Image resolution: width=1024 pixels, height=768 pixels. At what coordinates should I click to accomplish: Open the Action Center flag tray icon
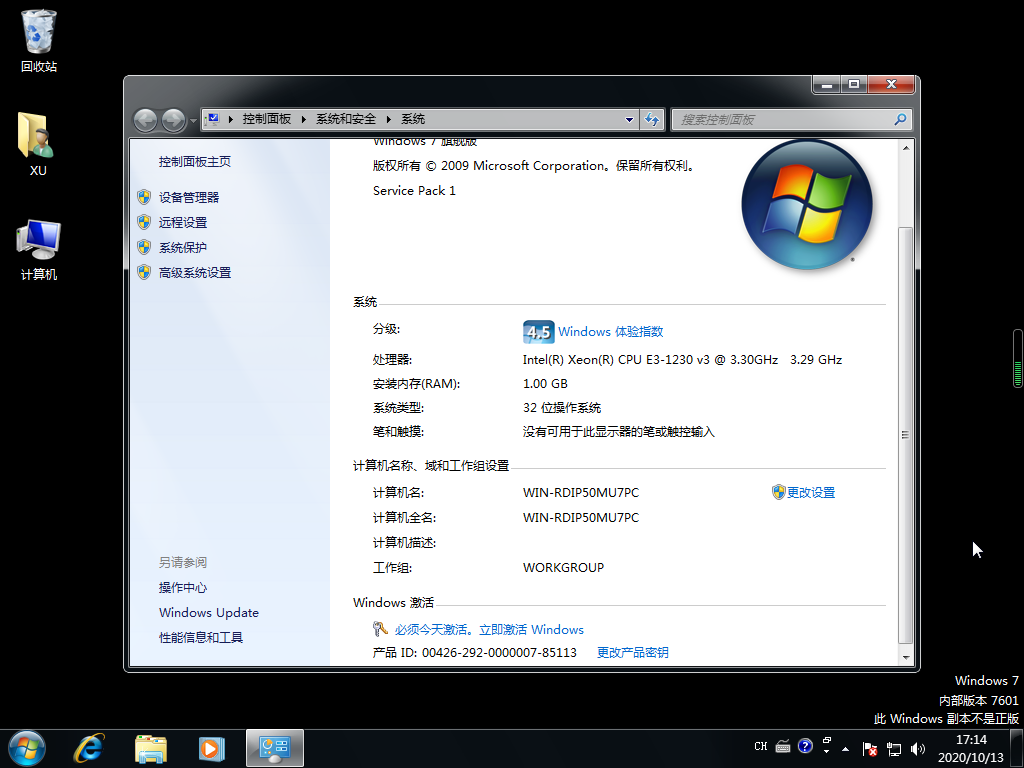click(x=871, y=748)
